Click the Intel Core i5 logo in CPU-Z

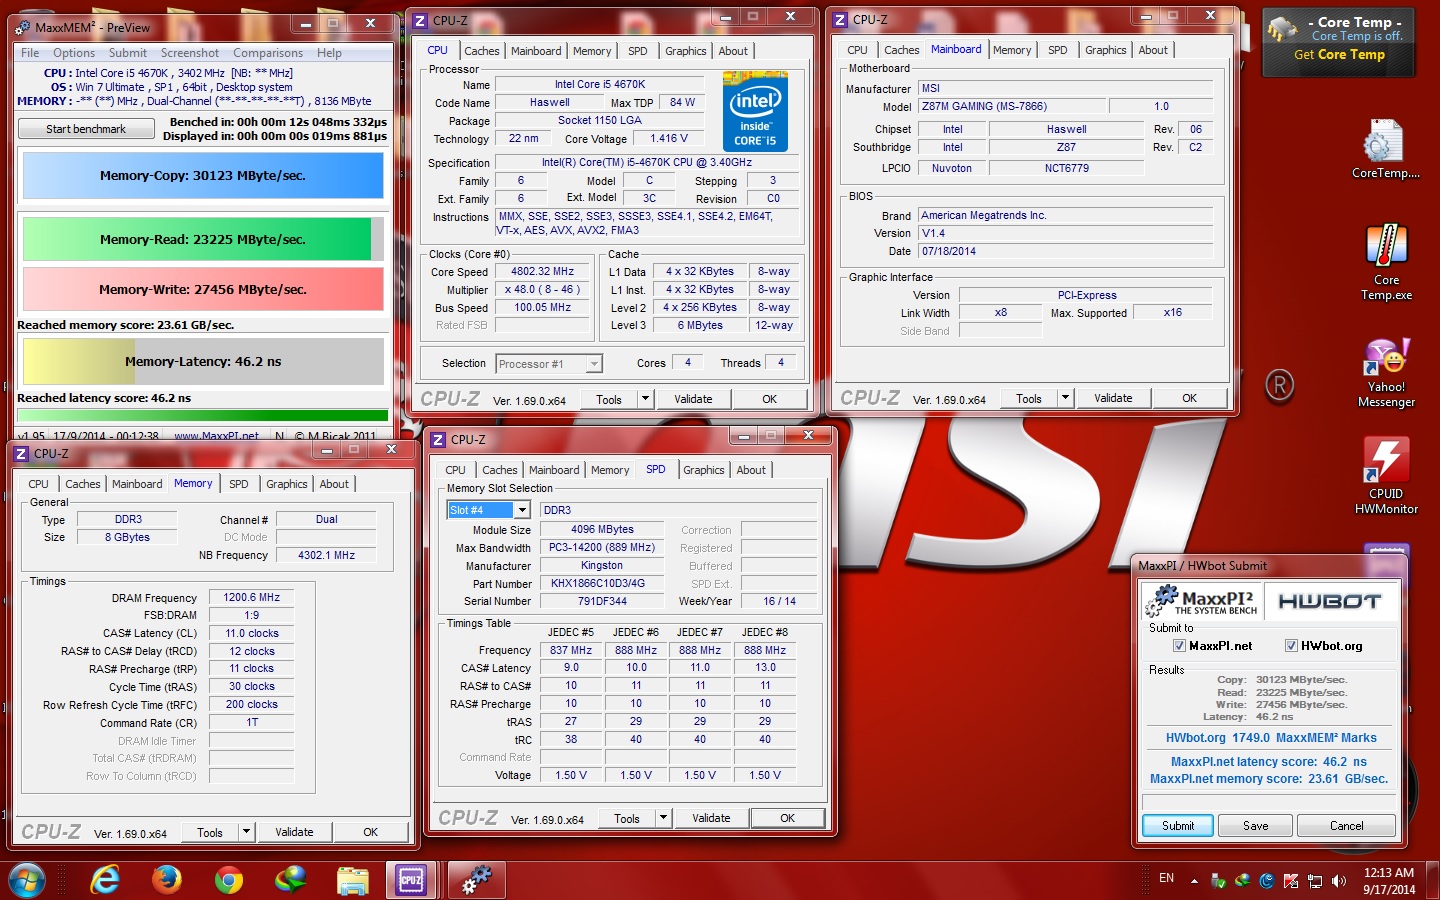click(755, 112)
